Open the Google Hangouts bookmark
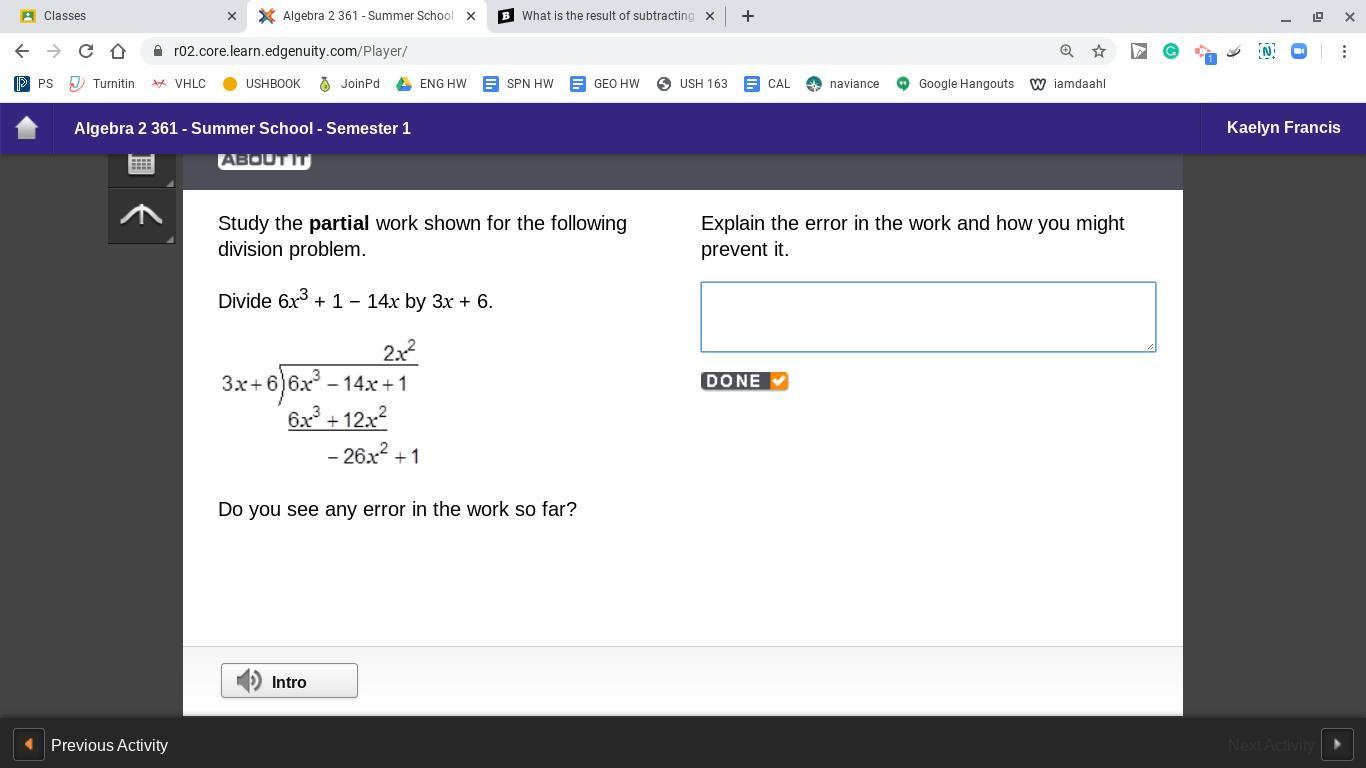Image resolution: width=1366 pixels, height=768 pixels. click(x=955, y=84)
